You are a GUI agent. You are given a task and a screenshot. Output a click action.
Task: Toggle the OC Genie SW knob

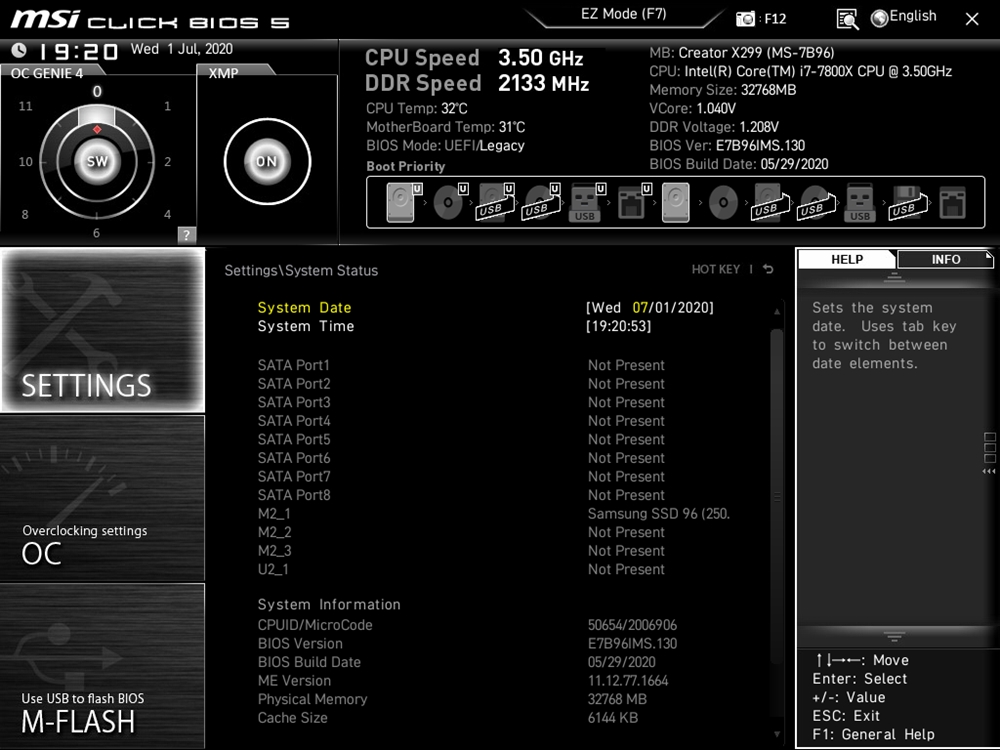(x=97, y=161)
